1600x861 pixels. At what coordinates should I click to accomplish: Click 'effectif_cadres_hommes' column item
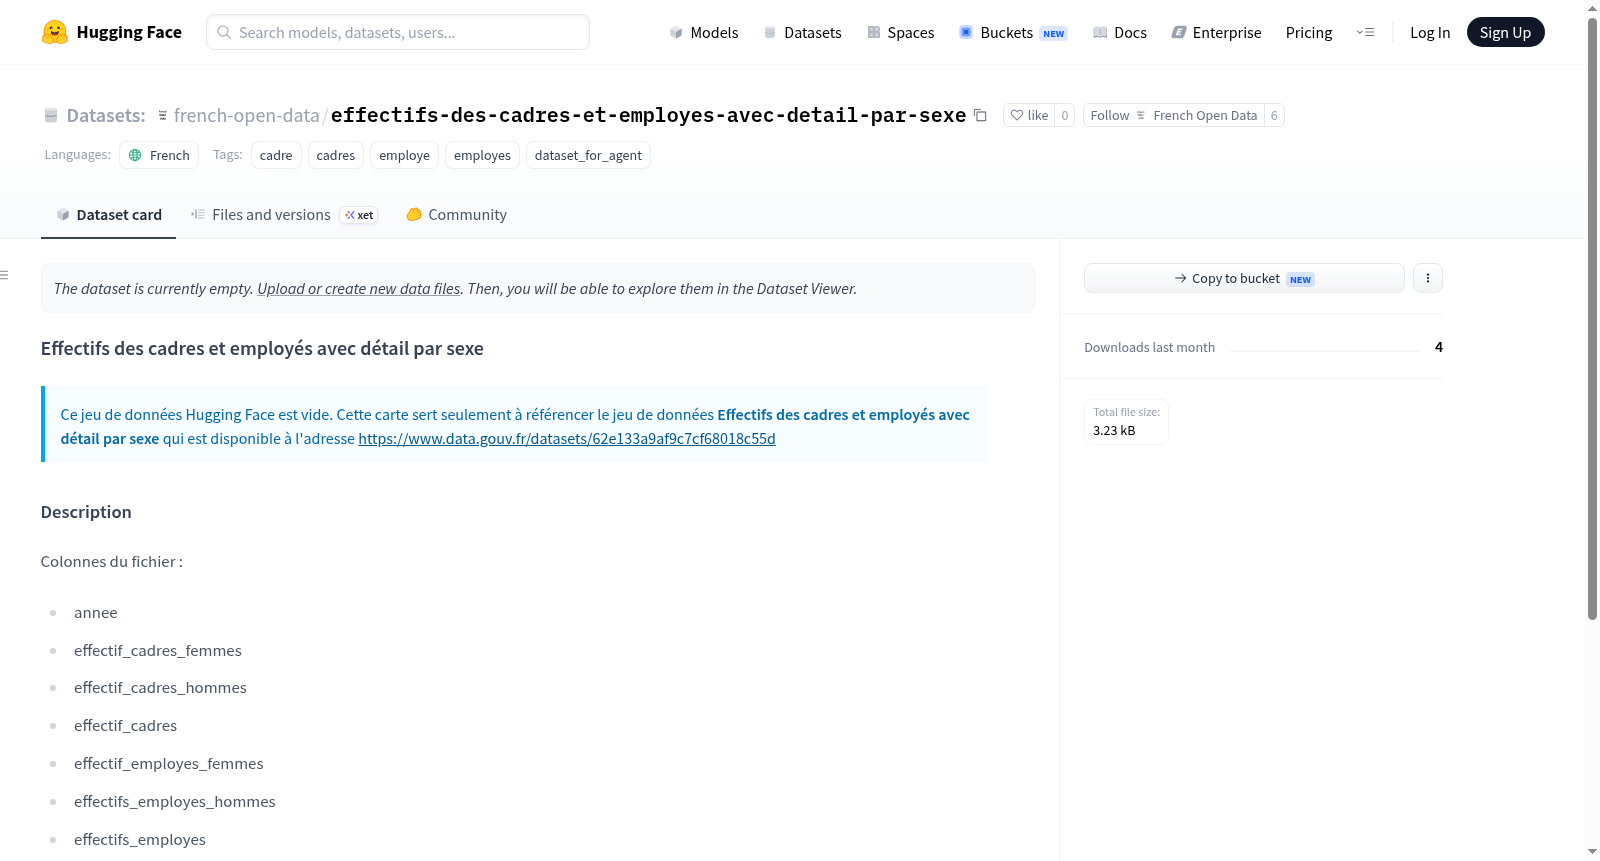160,687
